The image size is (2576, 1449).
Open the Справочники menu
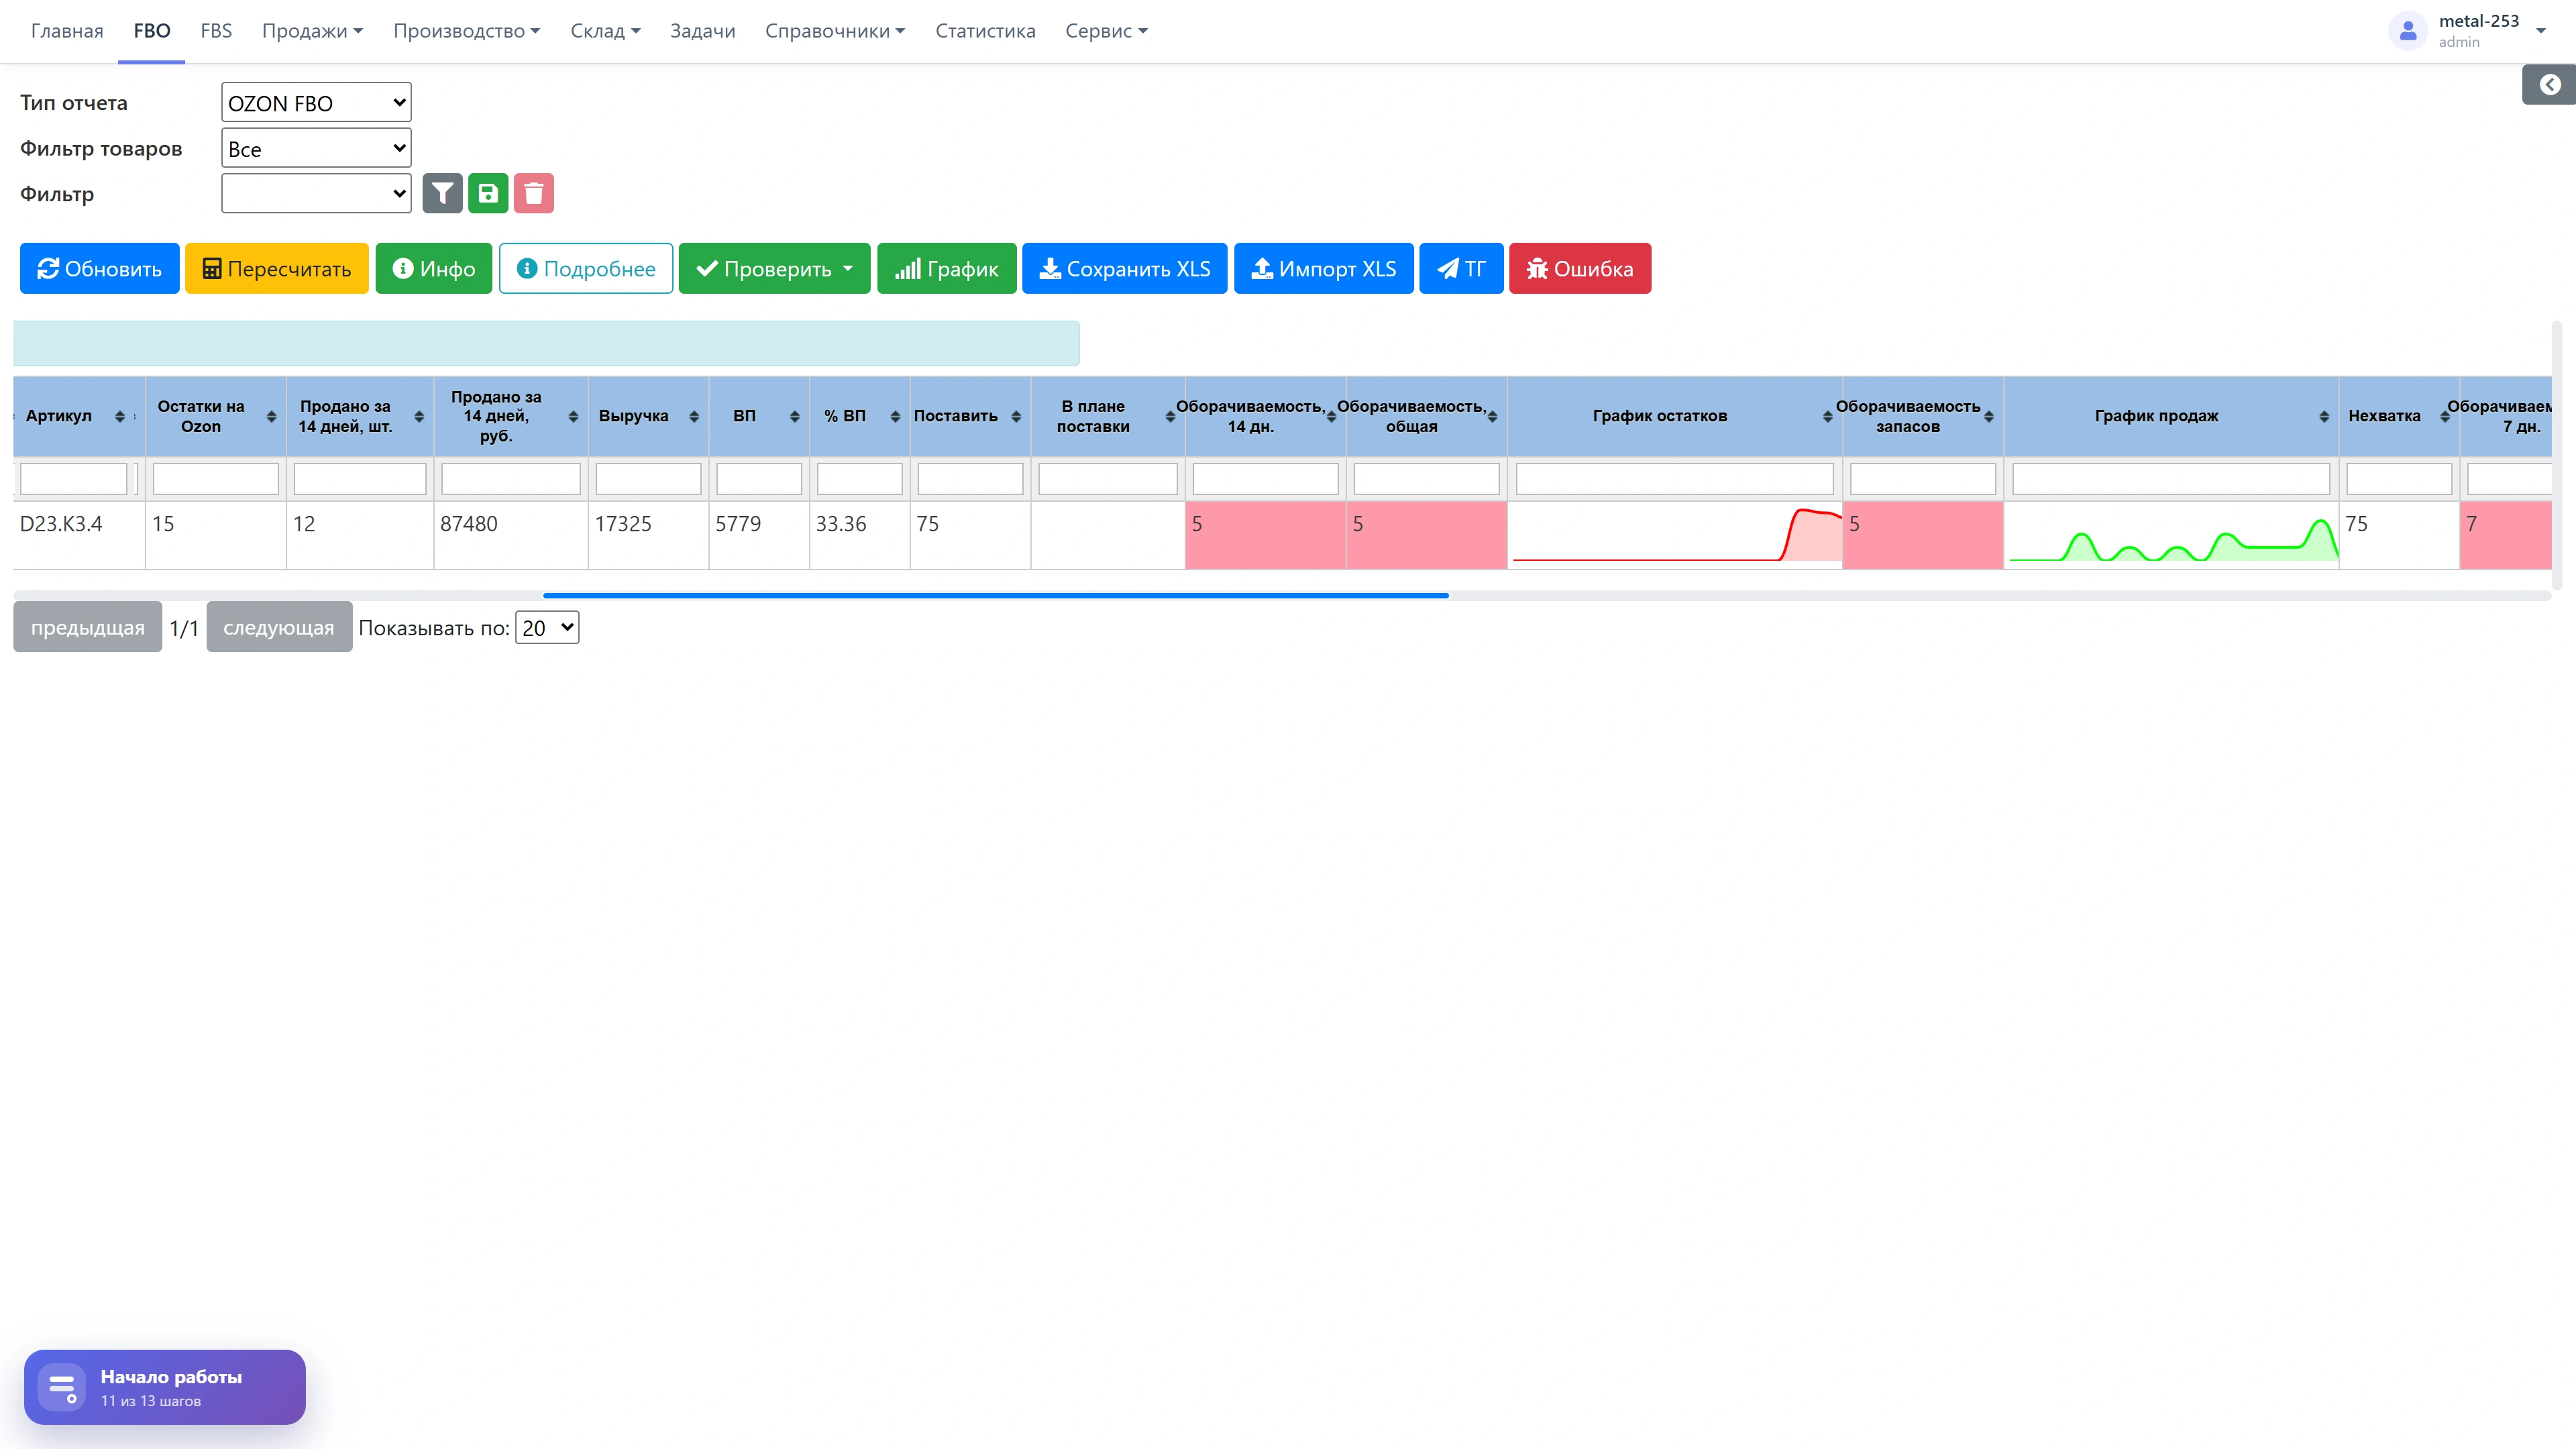(x=835, y=31)
